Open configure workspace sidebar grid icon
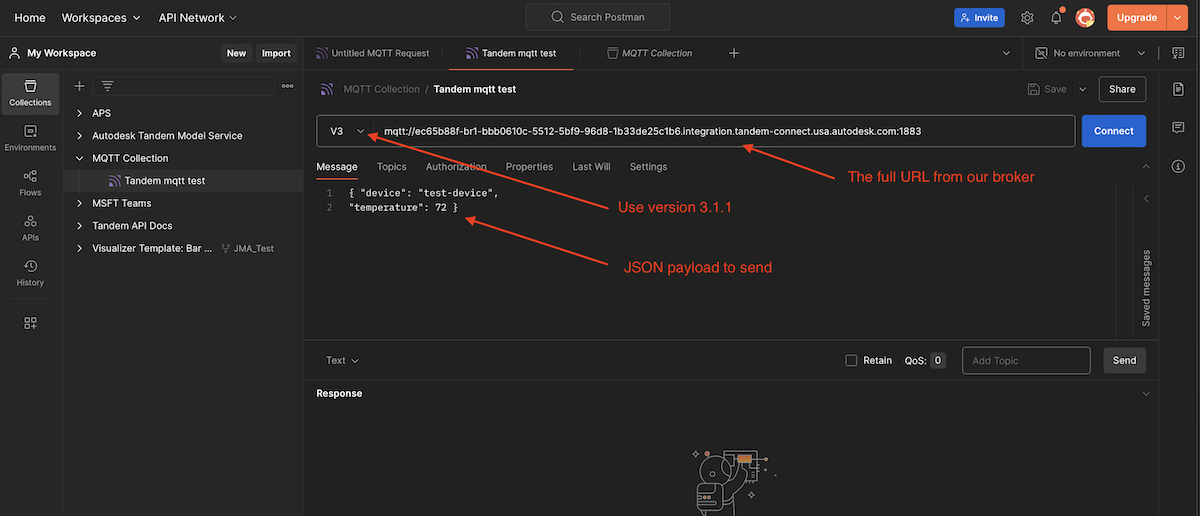This screenshot has height=516, width=1200. pyautogui.click(x=30, y=323)
